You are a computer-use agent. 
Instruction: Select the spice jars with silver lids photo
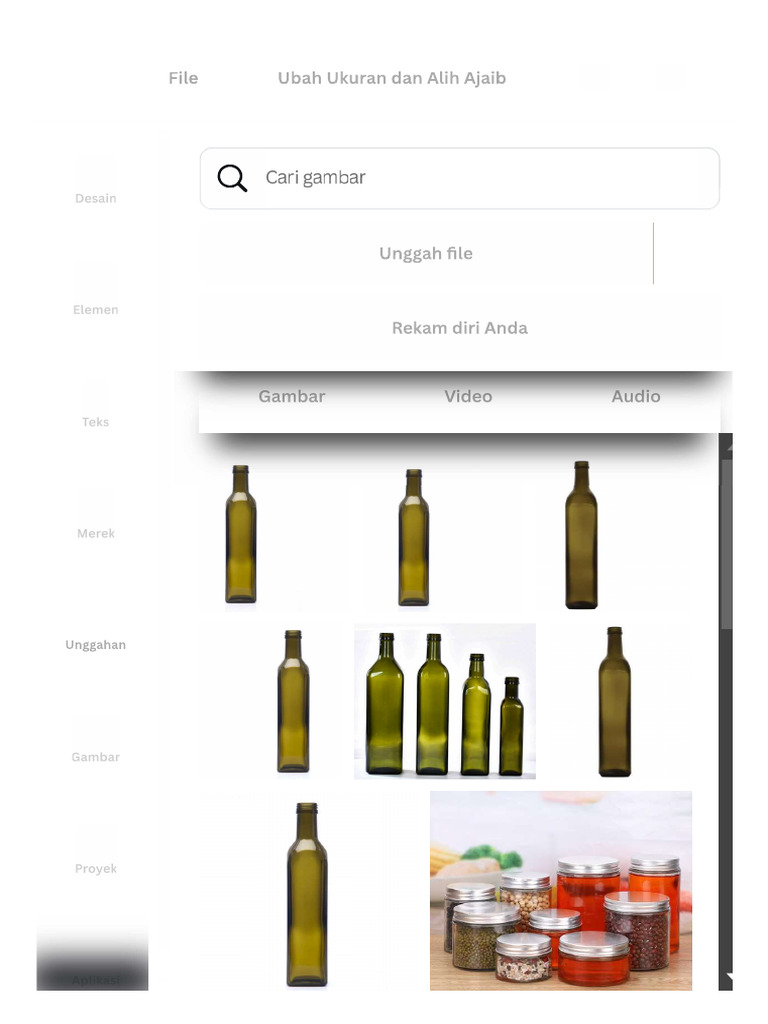[561, 891]
